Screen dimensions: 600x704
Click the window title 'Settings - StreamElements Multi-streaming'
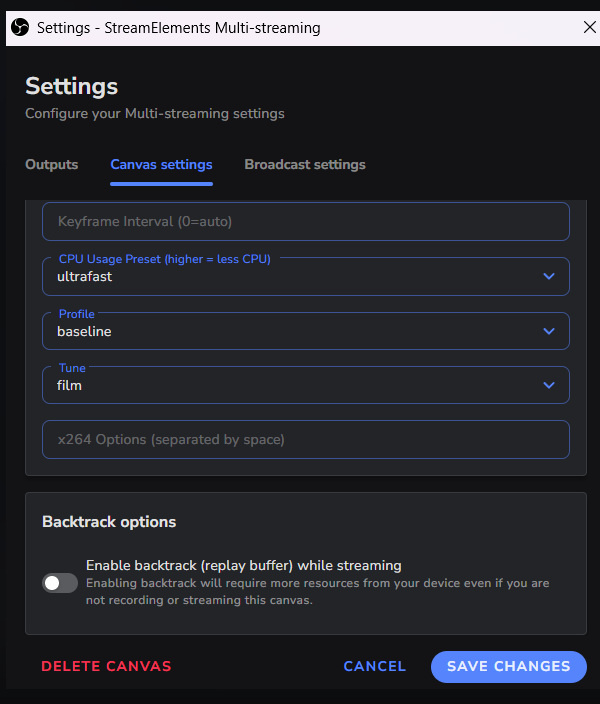click(x=179, y=28)
